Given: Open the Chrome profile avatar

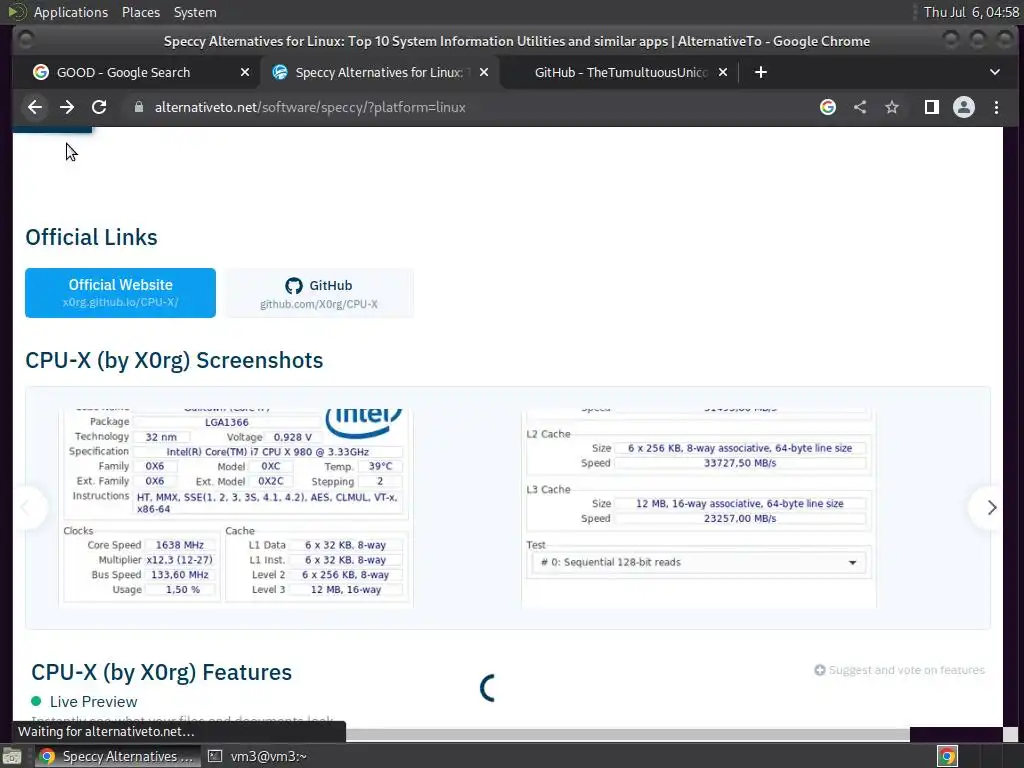Looking at the screenshot, I should tap(964, 107).
